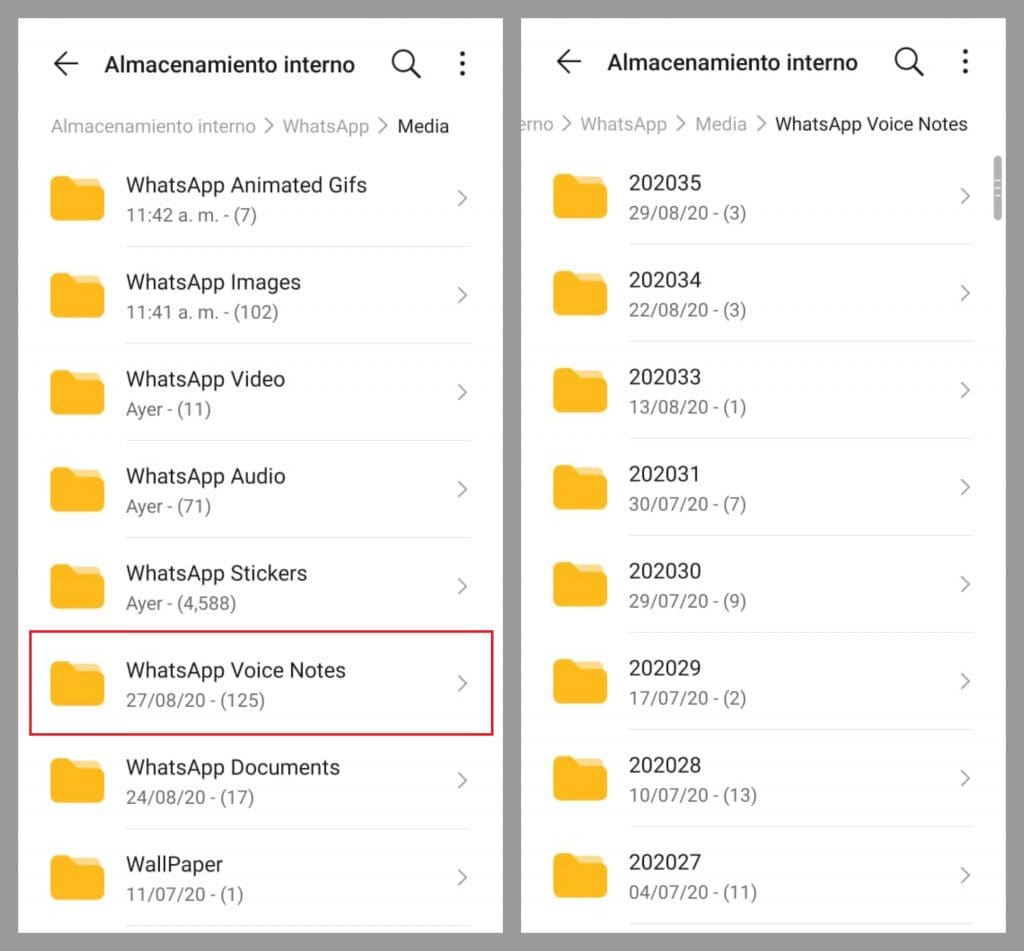This screenshot has width=1024, height=951.
Task: Open the three-dot menu on the Media screen
Action: (x=462, y=64)
